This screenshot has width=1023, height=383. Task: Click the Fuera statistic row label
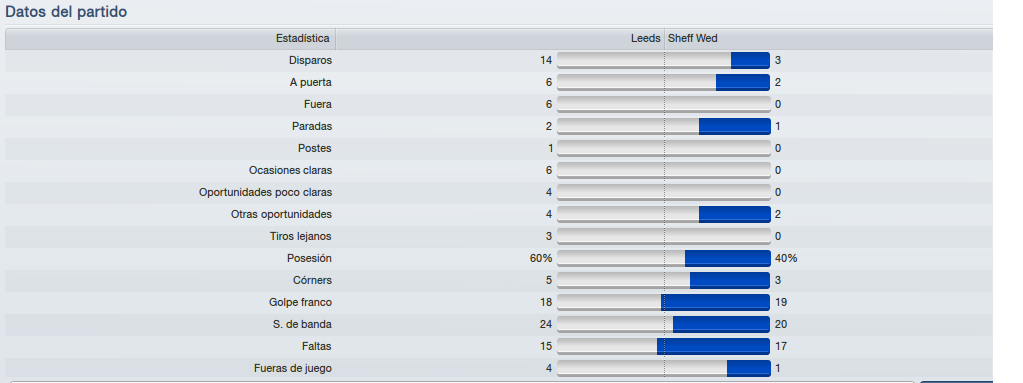pos(318,104)
